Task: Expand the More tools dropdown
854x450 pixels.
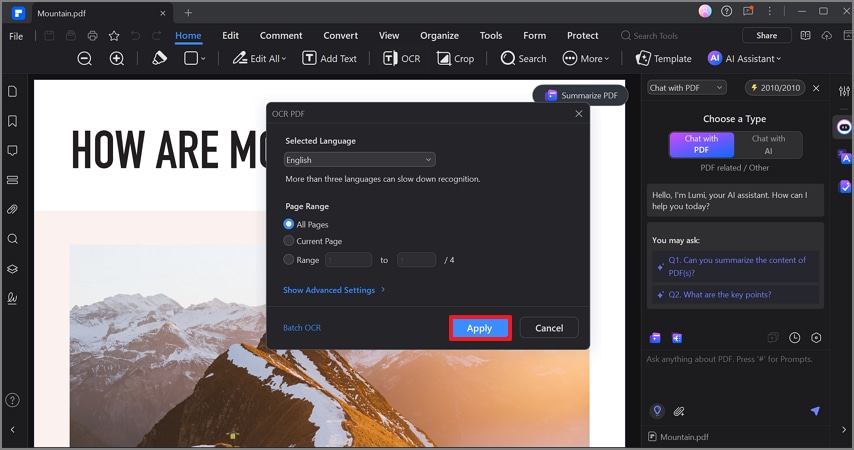Action: point(585,58)
